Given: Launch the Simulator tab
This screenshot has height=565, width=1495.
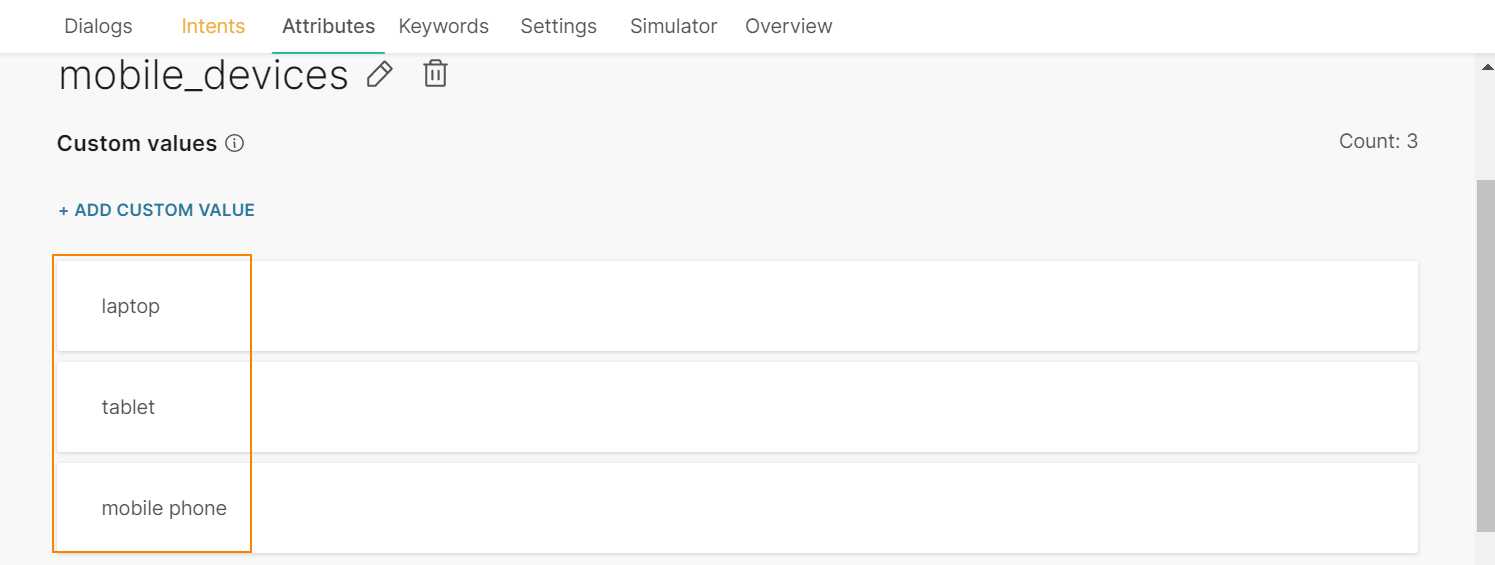Looking at the screenshot, I should tap(673, 26).
